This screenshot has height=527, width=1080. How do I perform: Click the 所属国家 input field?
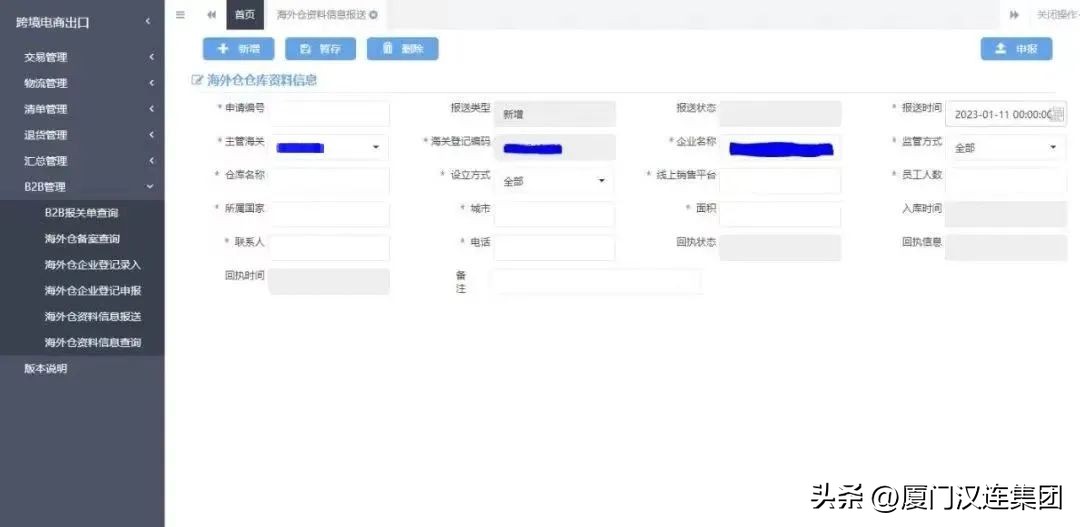click(329, 214)
